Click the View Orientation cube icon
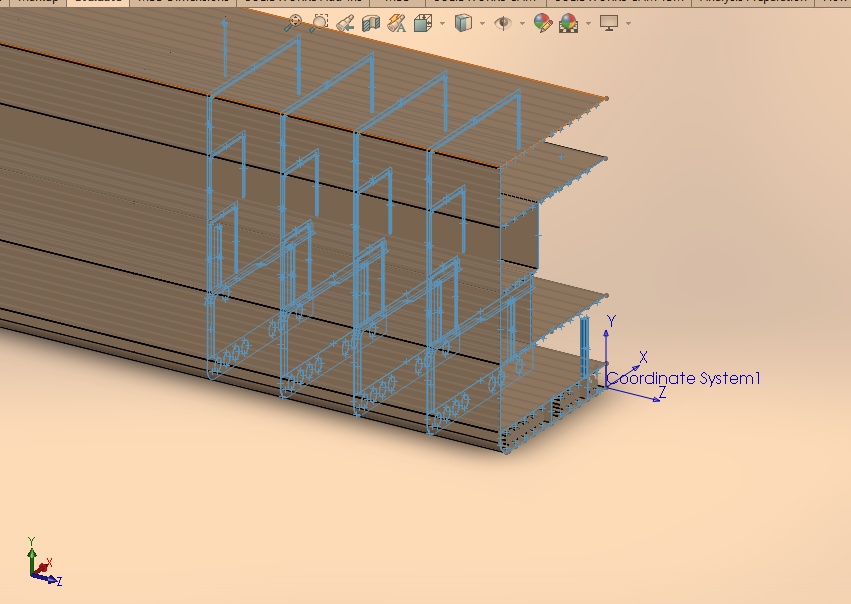This screenshot has height=604, width=851. click(x=423, y=23)
